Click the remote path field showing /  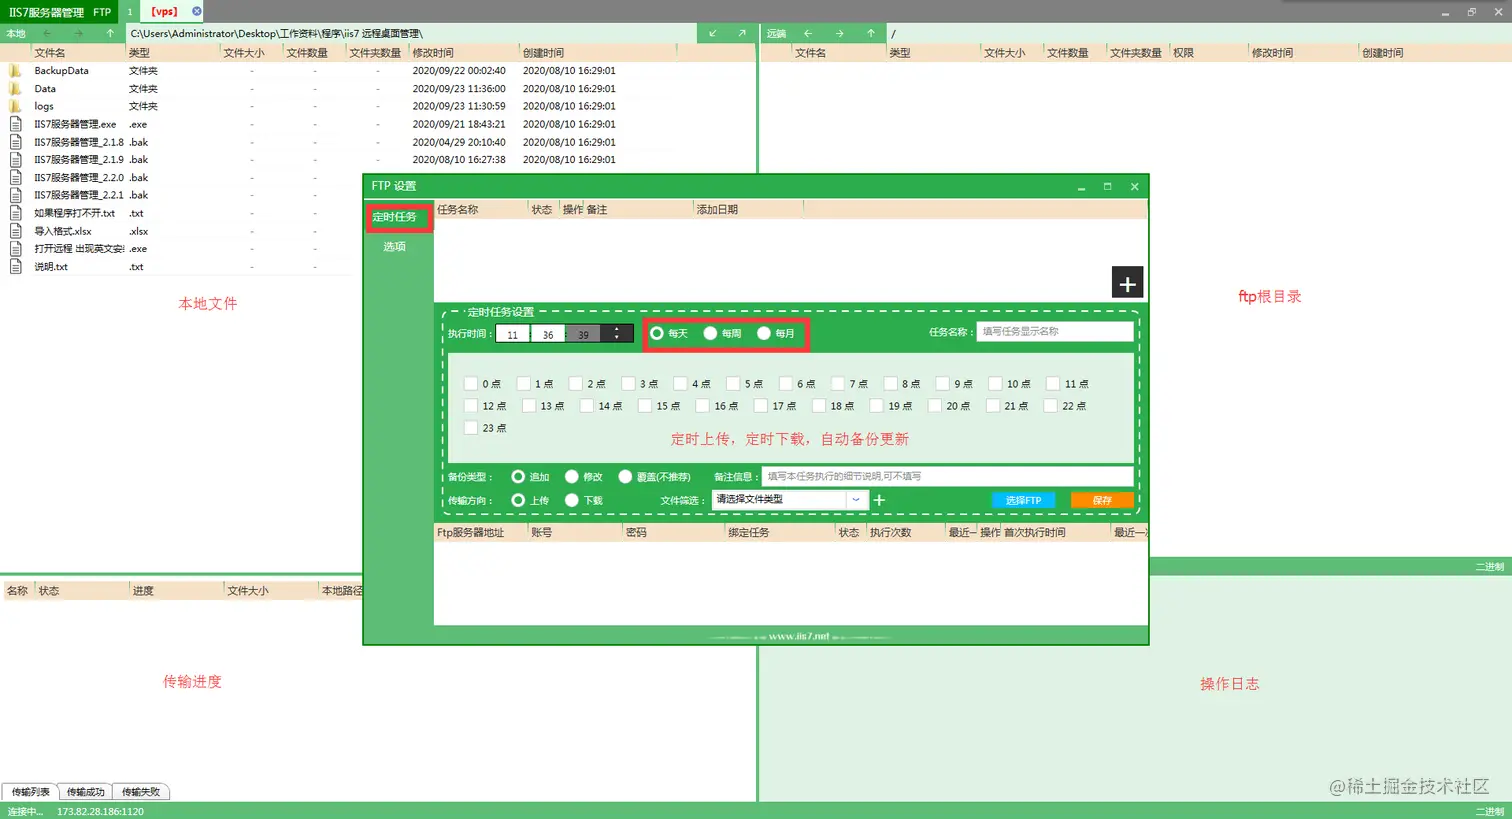tap(1198, 33)
